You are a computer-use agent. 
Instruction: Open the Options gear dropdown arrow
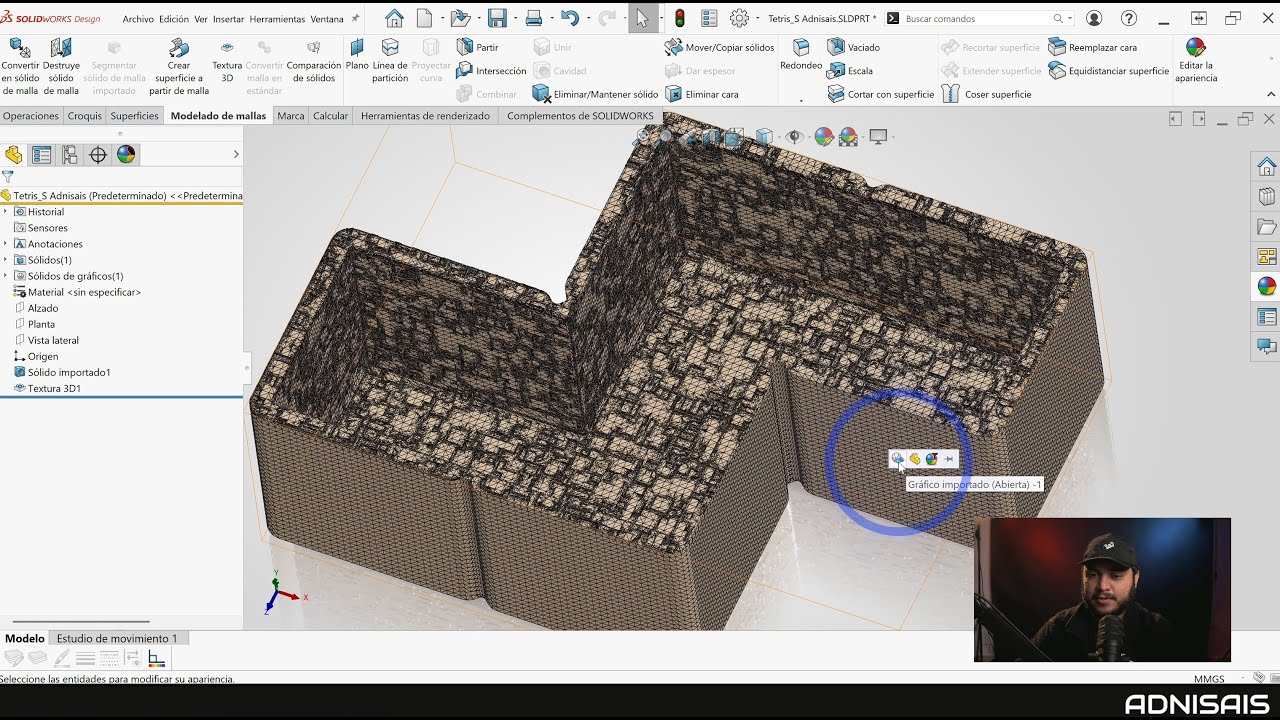(x=756, y=18)
